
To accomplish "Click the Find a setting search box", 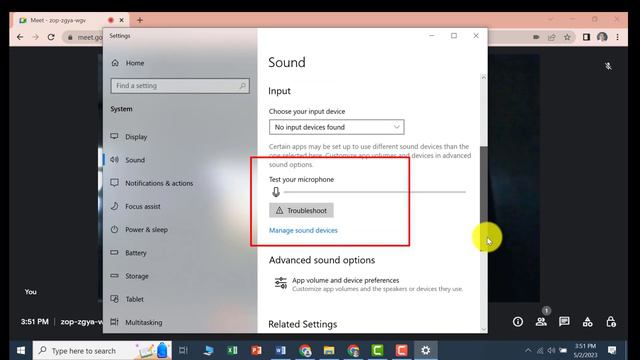I will (180, 86).
